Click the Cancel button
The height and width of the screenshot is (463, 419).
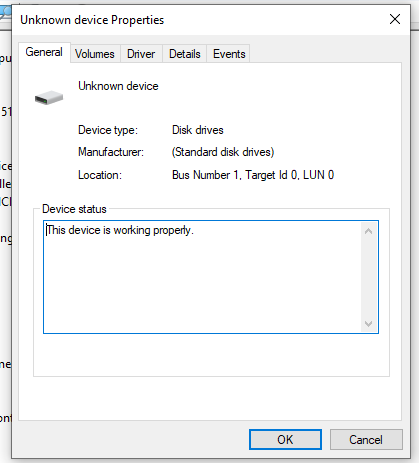(366, 440)
